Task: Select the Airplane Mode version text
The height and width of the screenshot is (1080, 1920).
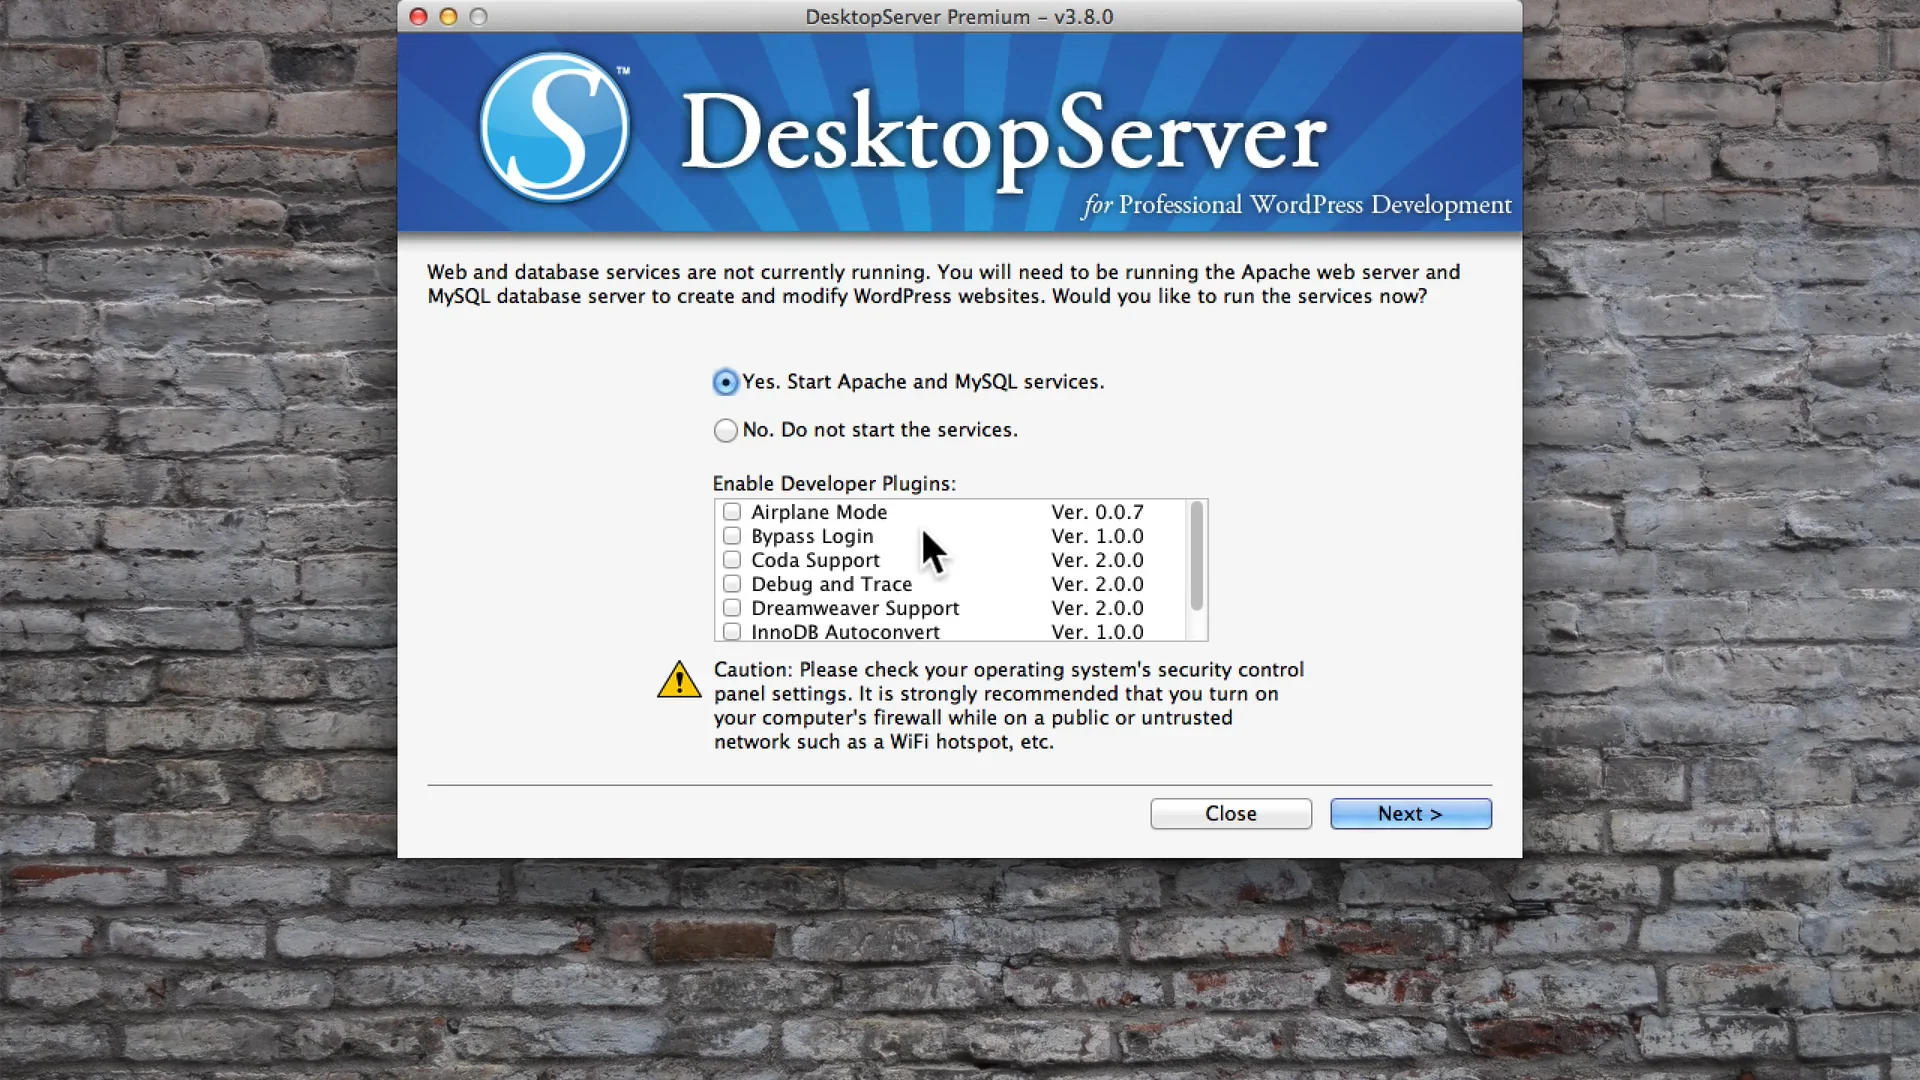Action: 1097,512
